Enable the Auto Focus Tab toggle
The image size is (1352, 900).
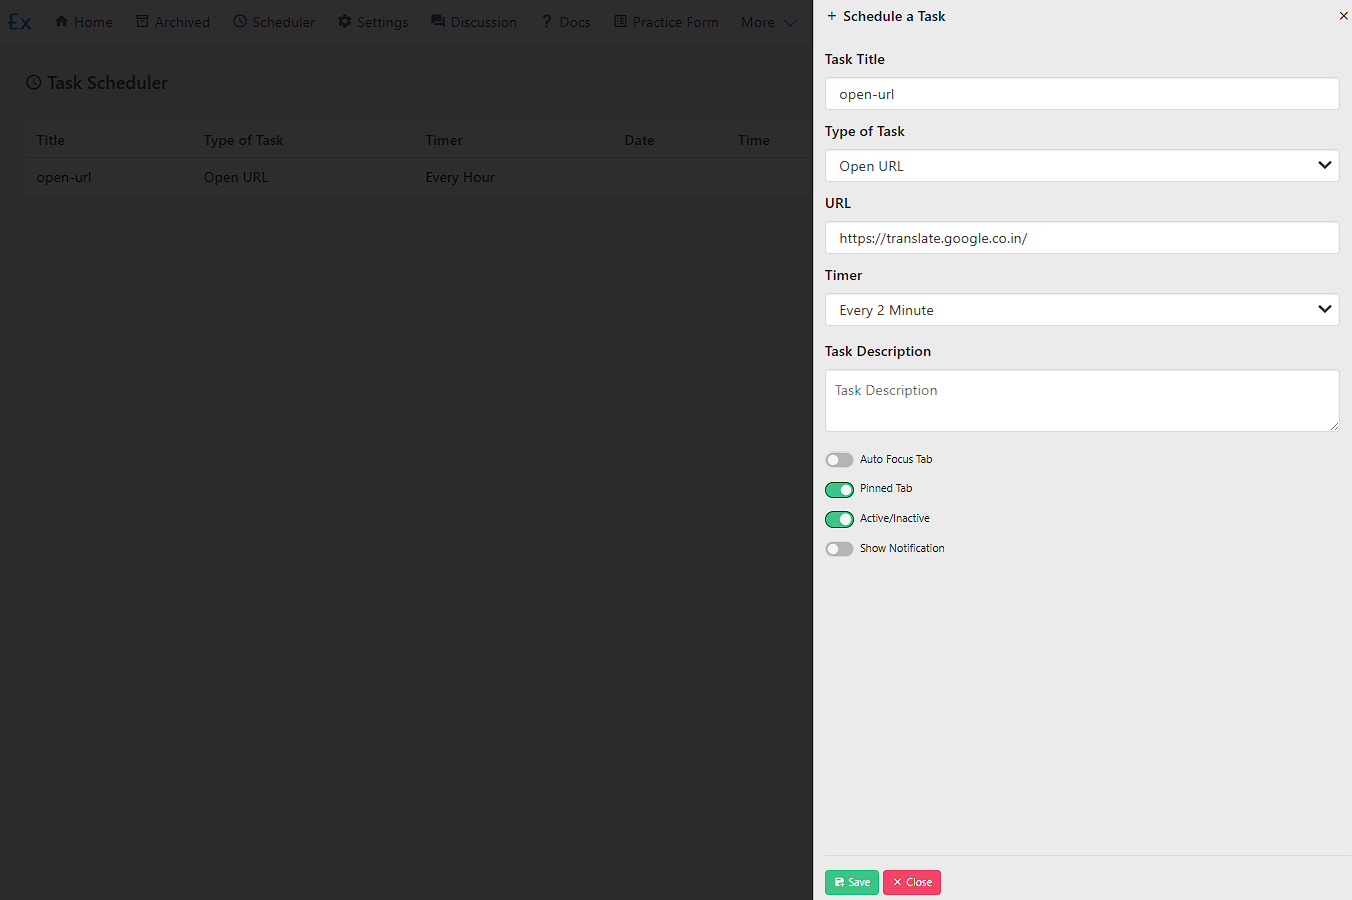[839, 460]
